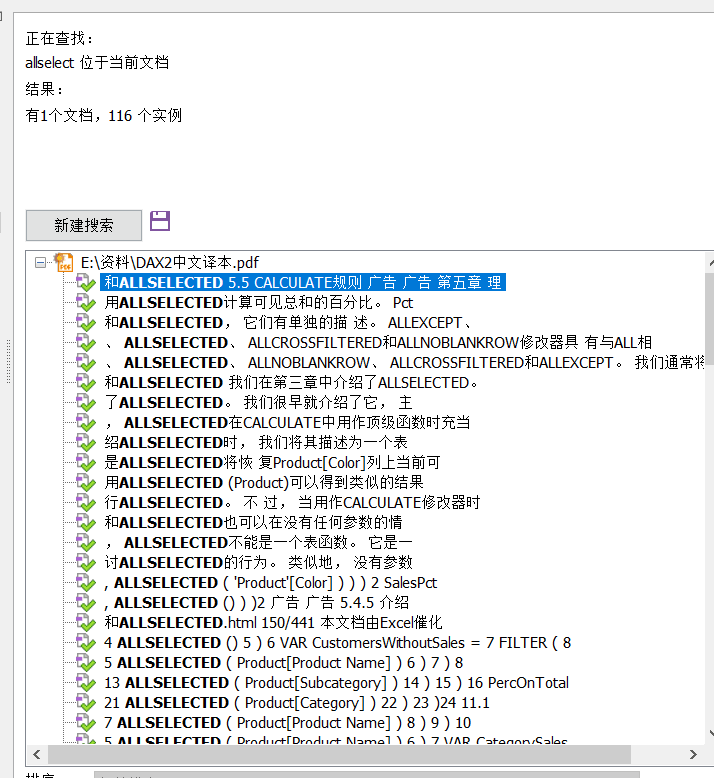Click result icon beside ALLSELECTED在CALCULATE中
Viewport: 714px width, 778px height.
pyautogui.click(x=86, y=423)
